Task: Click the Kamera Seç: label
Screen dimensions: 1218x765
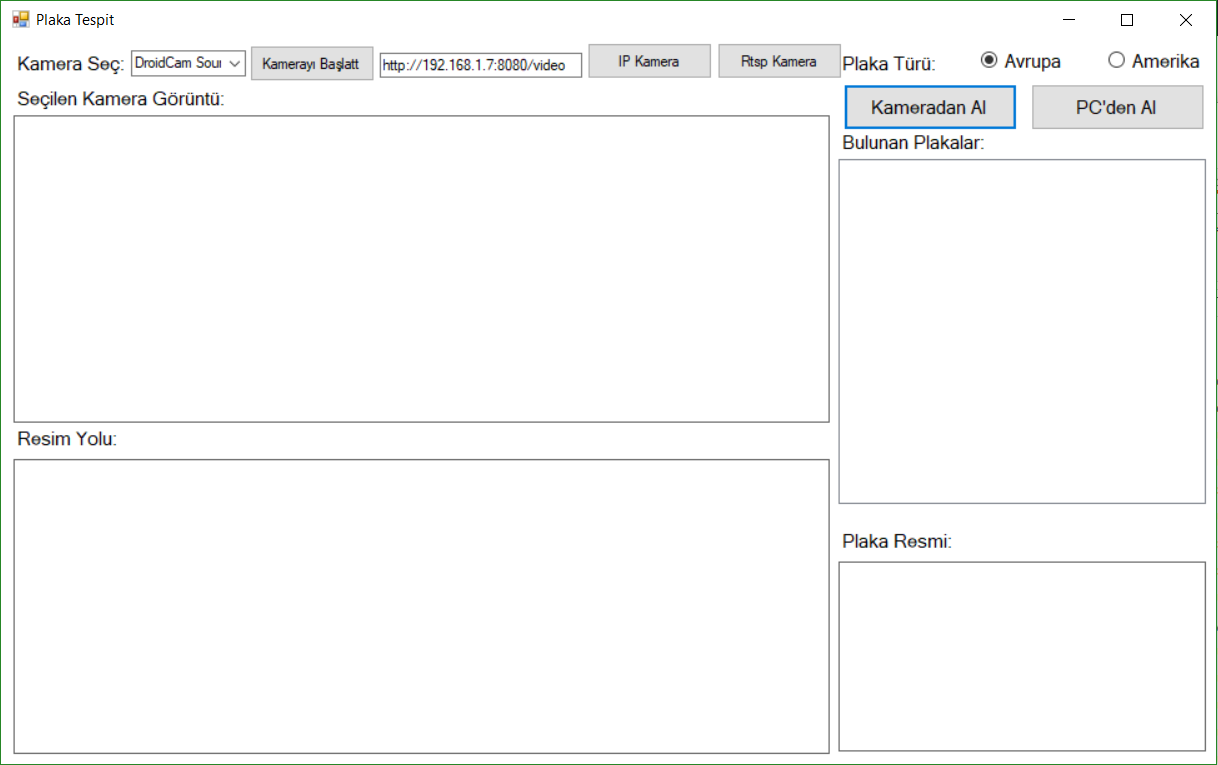Action: coord(71,64)
